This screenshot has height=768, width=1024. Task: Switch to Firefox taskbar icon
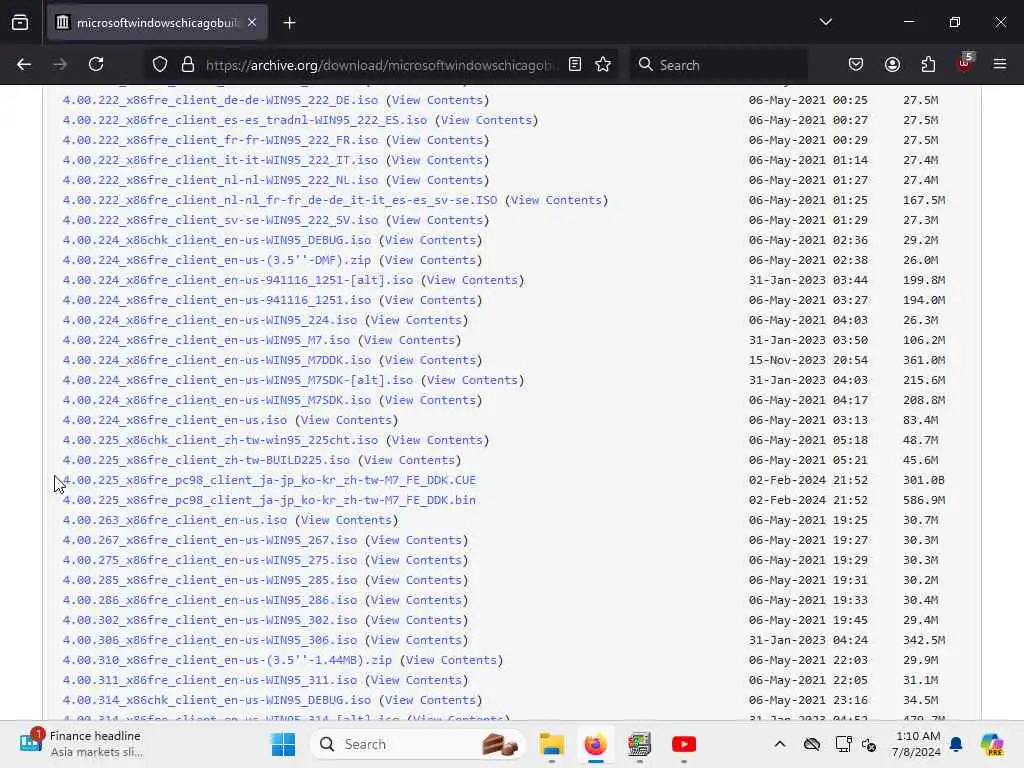tap(596, 744)
